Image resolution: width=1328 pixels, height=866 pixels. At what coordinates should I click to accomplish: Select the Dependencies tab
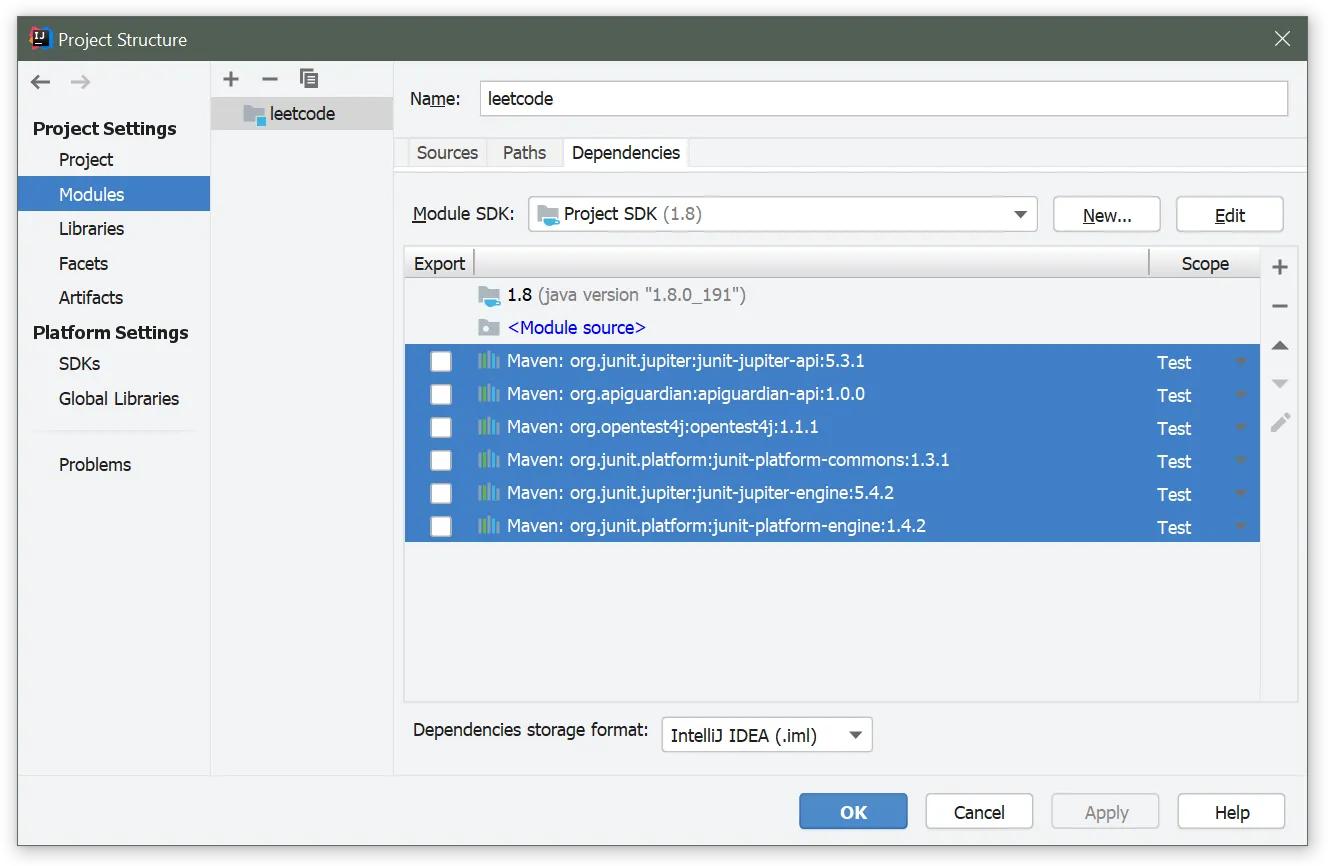point(626,152)
